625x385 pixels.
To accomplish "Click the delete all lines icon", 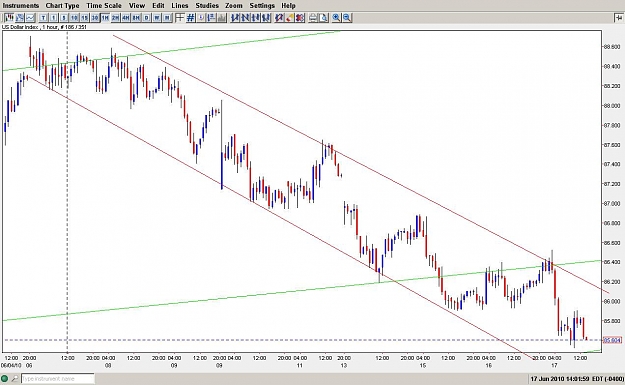I will pos(300,18).
